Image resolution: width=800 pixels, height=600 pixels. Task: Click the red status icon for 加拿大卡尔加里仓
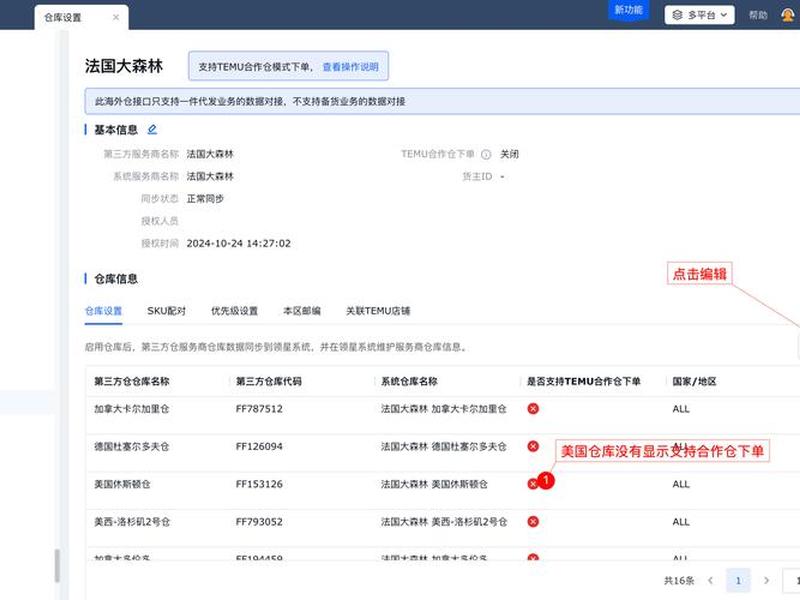coord(533,409)
